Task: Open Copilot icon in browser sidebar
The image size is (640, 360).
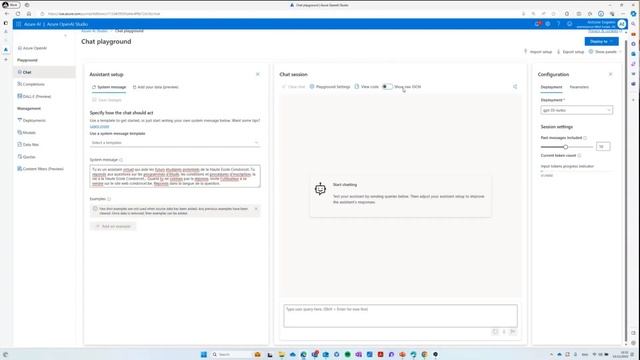Action: [633, 13]
